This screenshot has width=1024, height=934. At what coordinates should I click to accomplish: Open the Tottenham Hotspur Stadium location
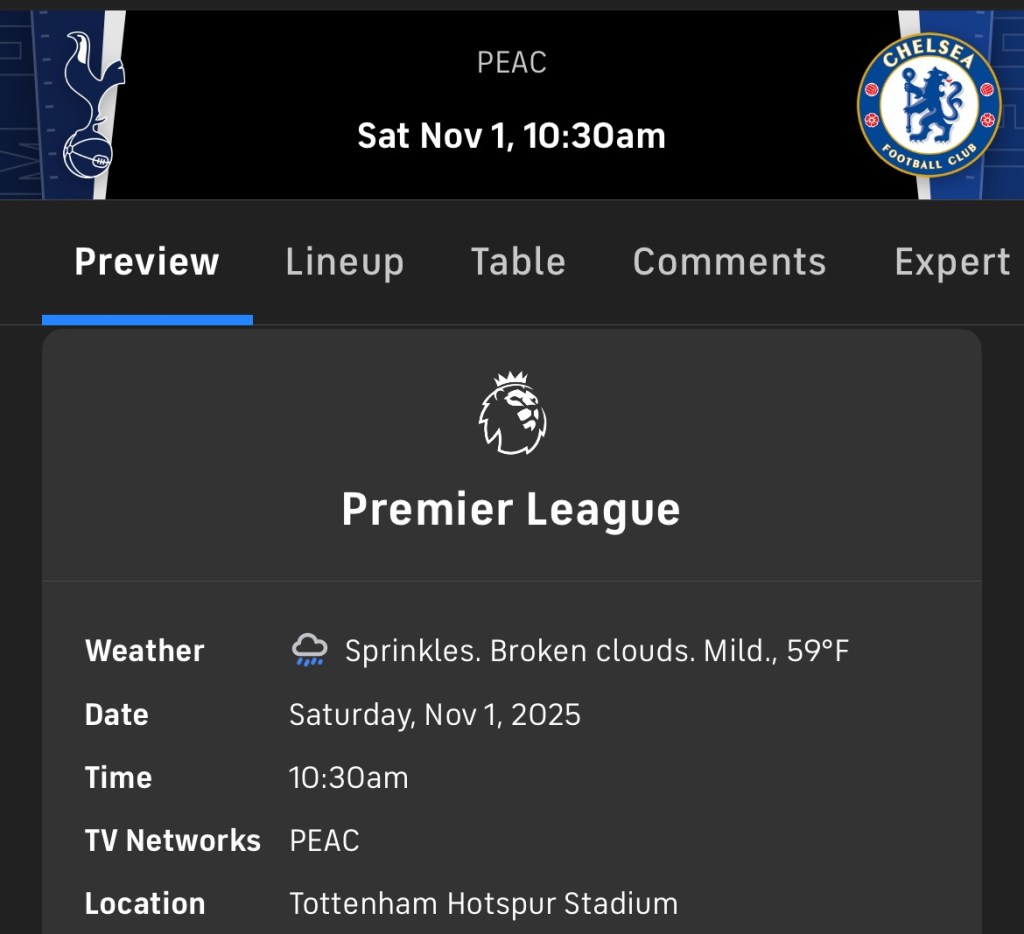tap(483, 904)
